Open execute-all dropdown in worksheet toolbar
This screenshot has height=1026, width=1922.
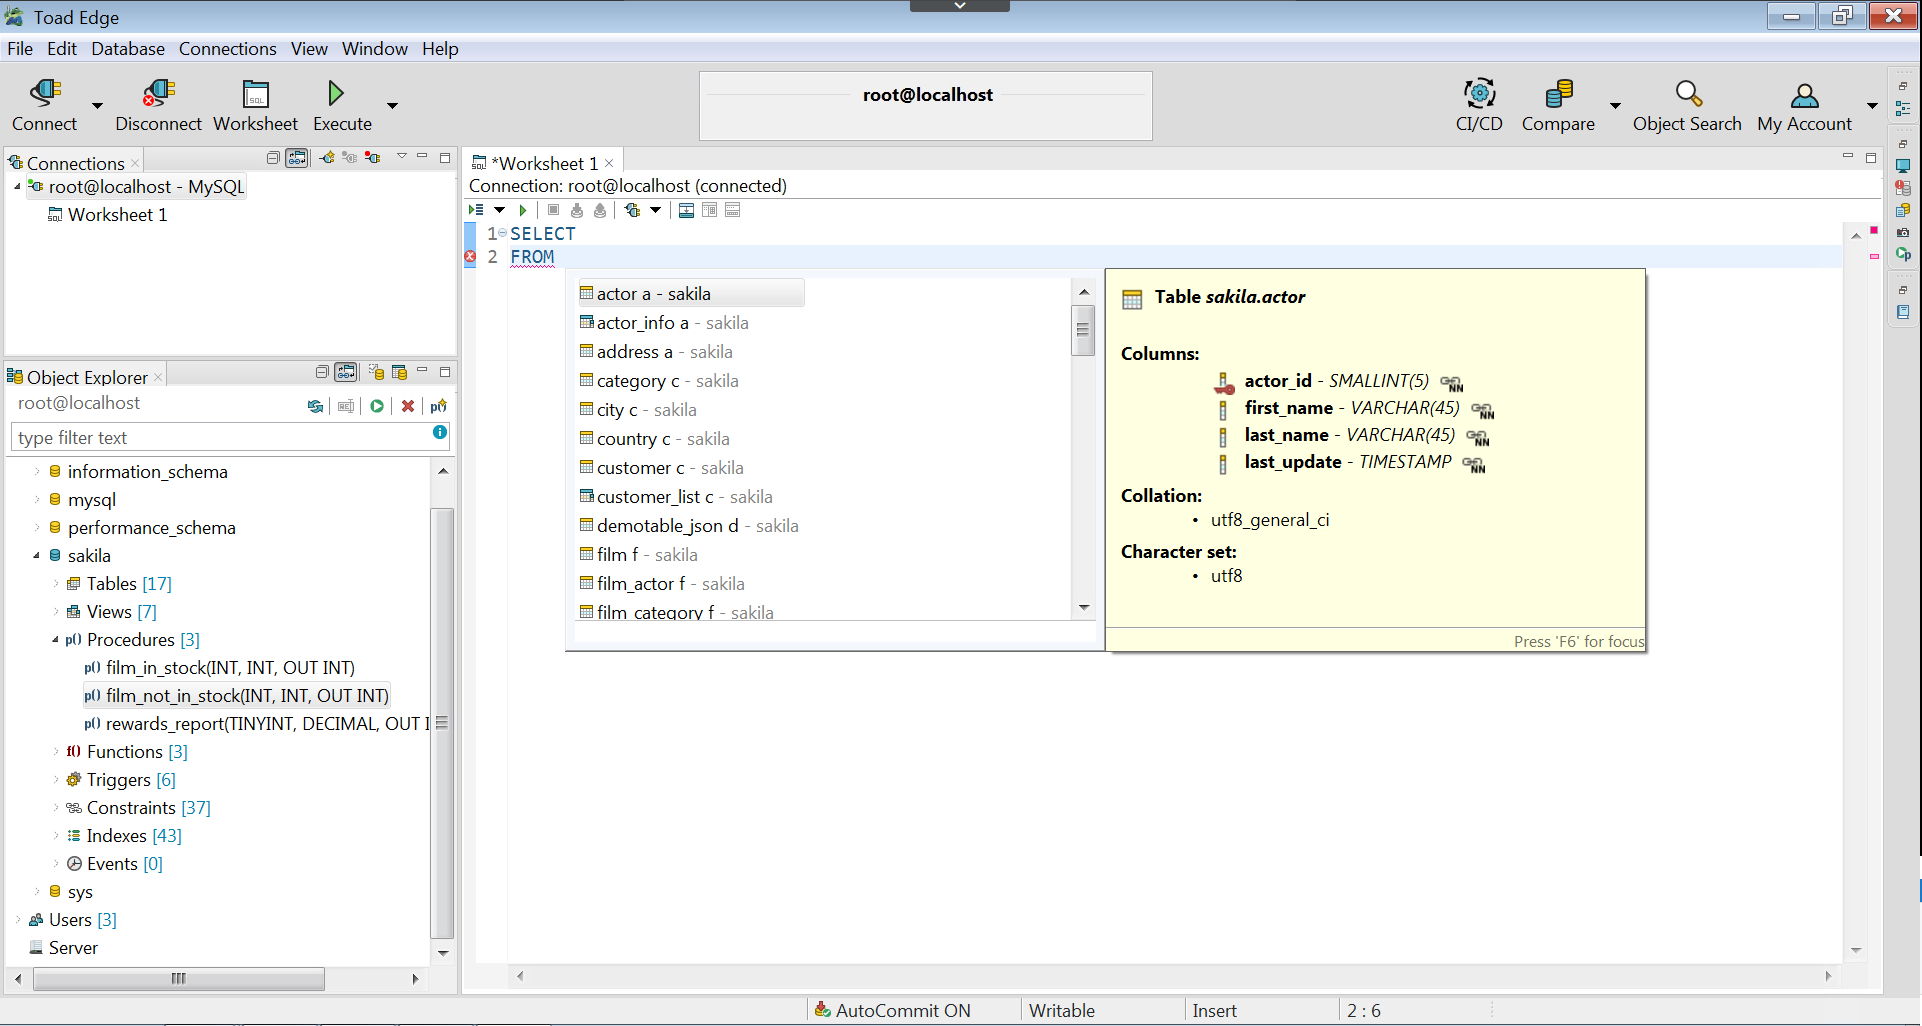click(x=499, y=210)
